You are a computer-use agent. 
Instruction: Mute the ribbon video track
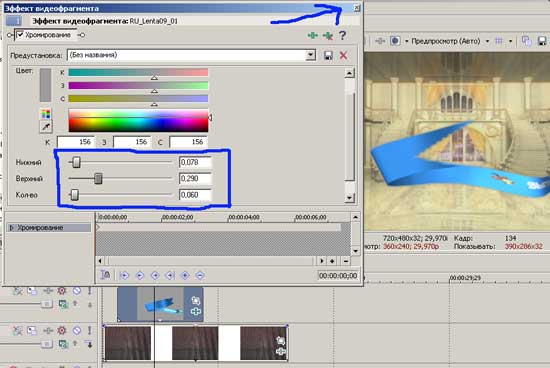(77, 291)
